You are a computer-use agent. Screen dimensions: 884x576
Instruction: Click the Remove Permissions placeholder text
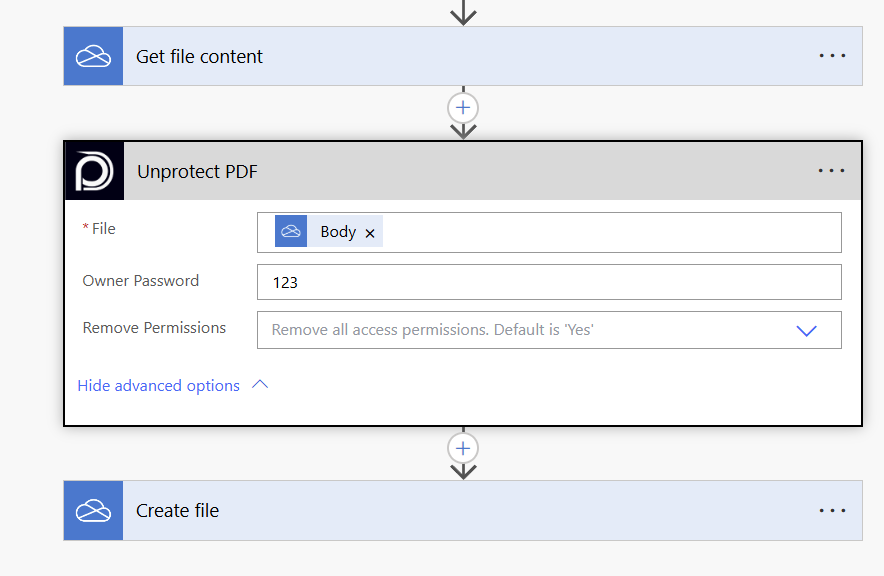point(432,329)
